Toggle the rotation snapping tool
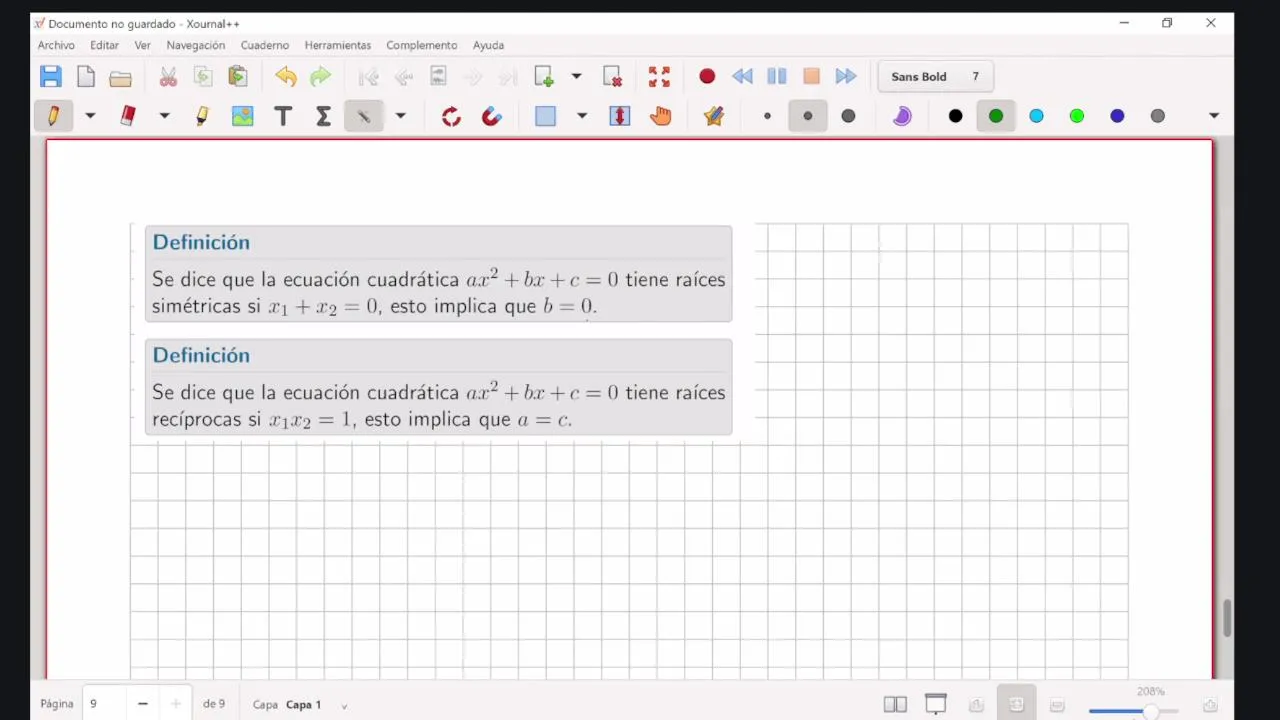This screenshot has height=720, width=1280. (451, 116)
